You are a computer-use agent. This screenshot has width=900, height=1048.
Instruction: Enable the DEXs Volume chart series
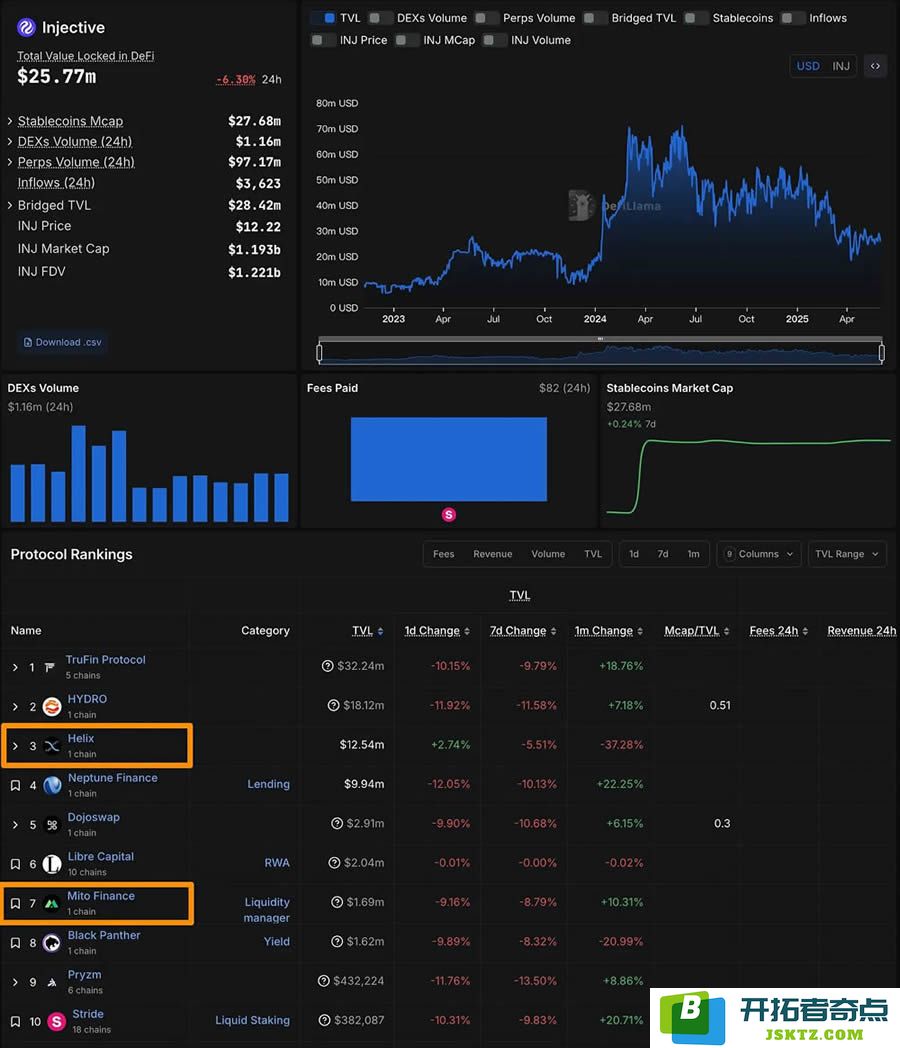[380, 18]
